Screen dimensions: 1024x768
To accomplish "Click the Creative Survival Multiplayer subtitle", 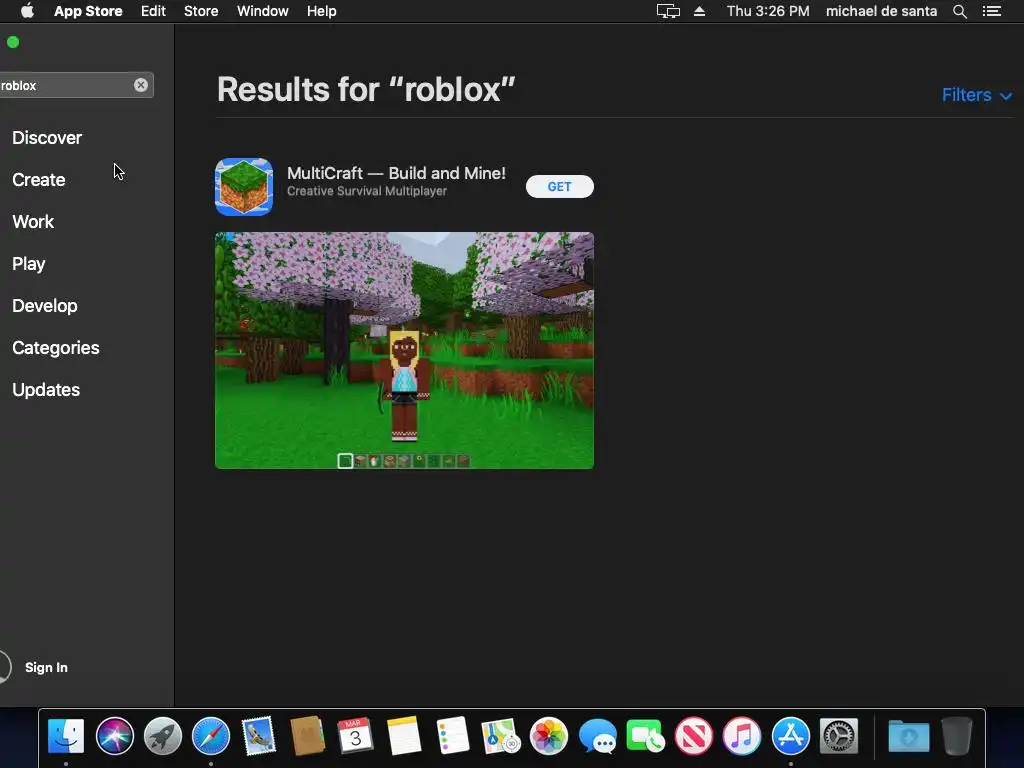I will 367,191.
